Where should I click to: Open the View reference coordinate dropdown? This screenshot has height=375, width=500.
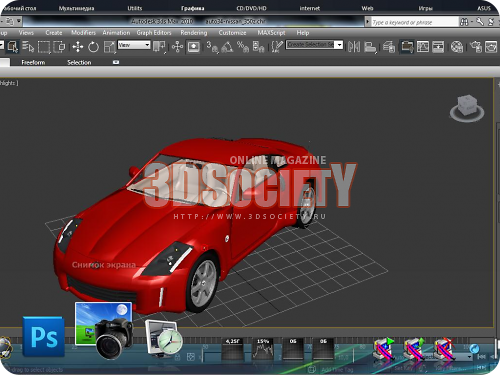click(134, 45)
